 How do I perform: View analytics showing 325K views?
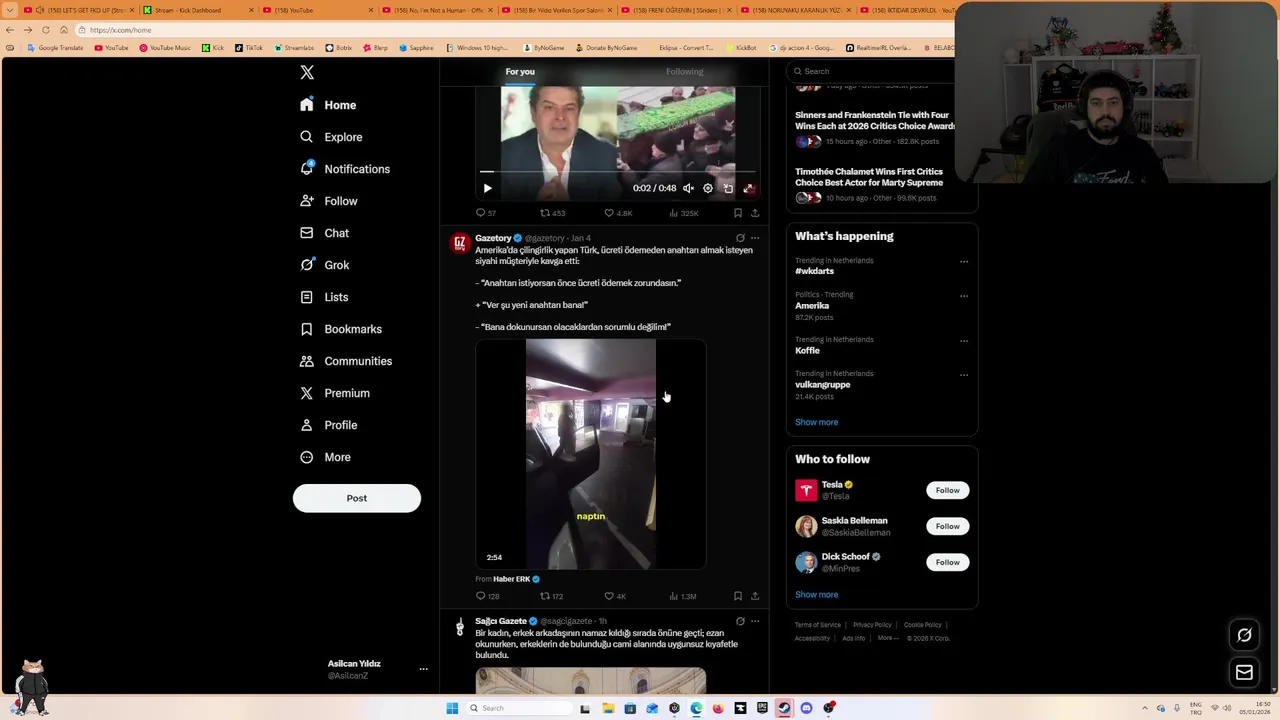click(x=684, y=213)
